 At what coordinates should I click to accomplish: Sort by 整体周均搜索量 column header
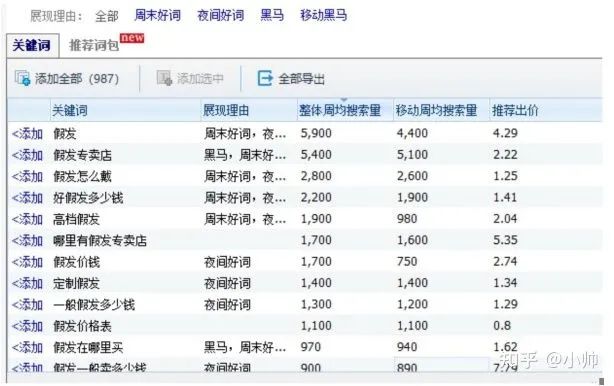(x=340, y=110)
